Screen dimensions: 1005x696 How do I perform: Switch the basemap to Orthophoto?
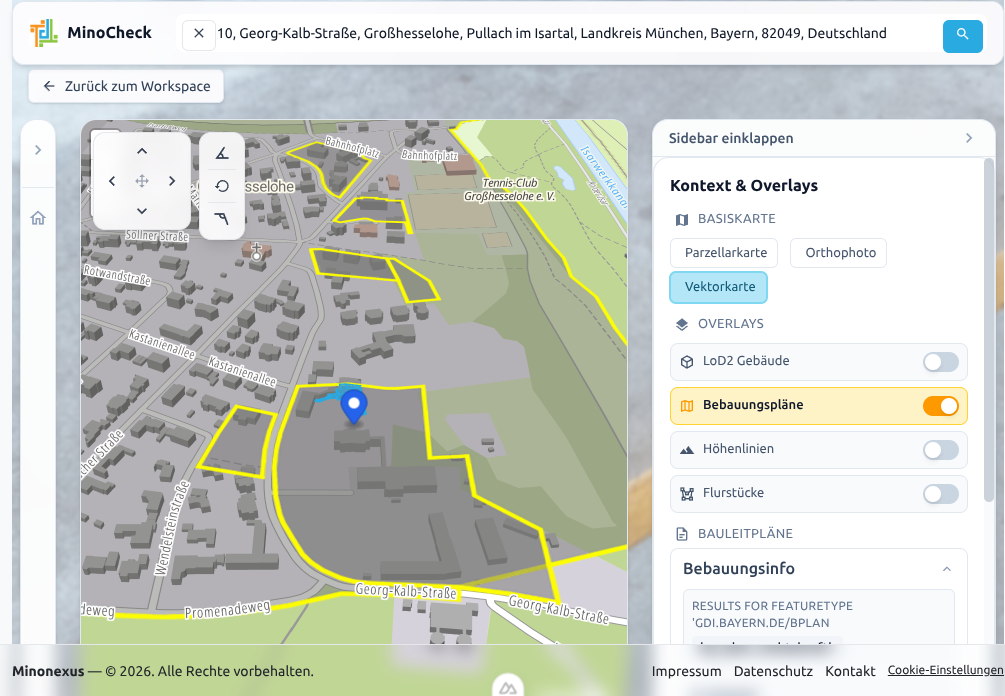(x=838, y=253)
